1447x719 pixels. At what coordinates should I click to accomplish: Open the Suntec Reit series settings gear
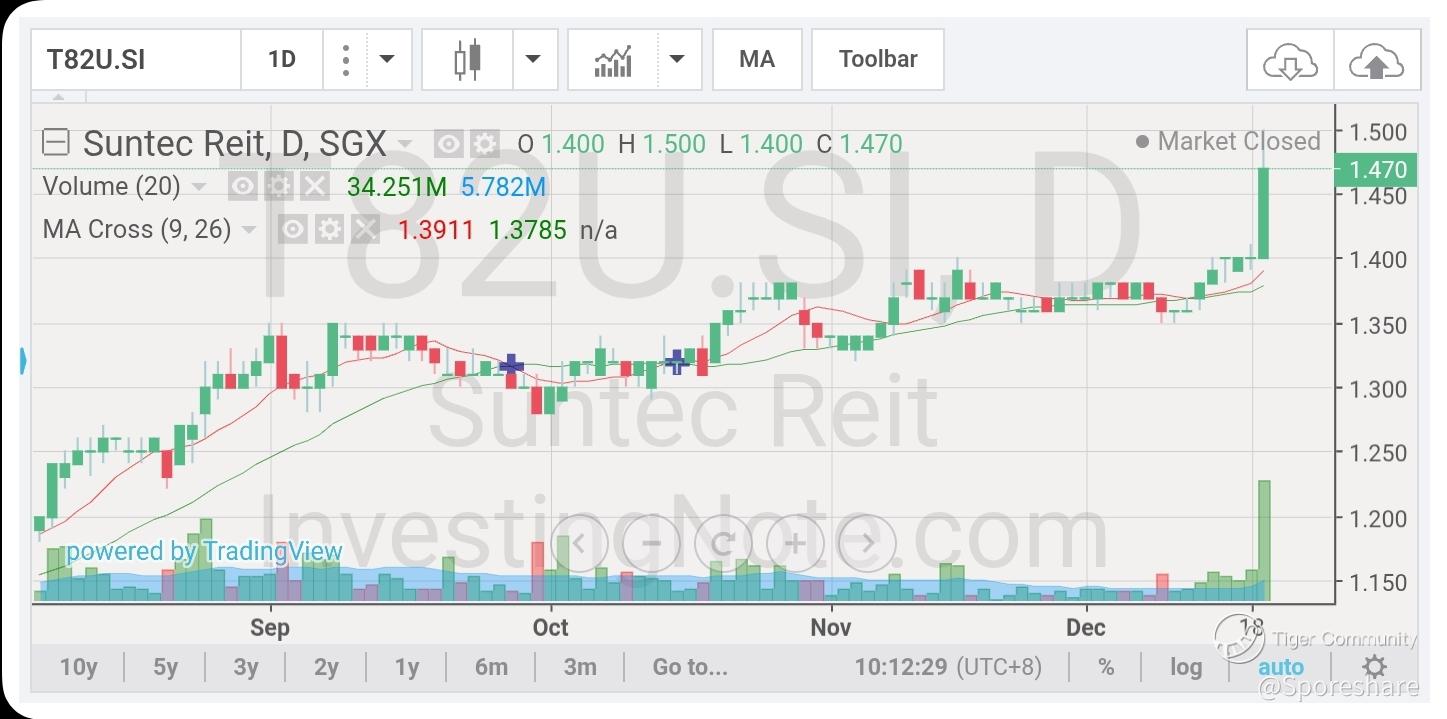485,144
